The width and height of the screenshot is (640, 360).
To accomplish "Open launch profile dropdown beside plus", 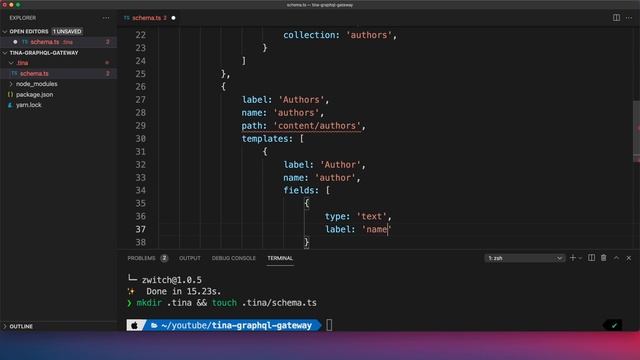I will 580,258.
